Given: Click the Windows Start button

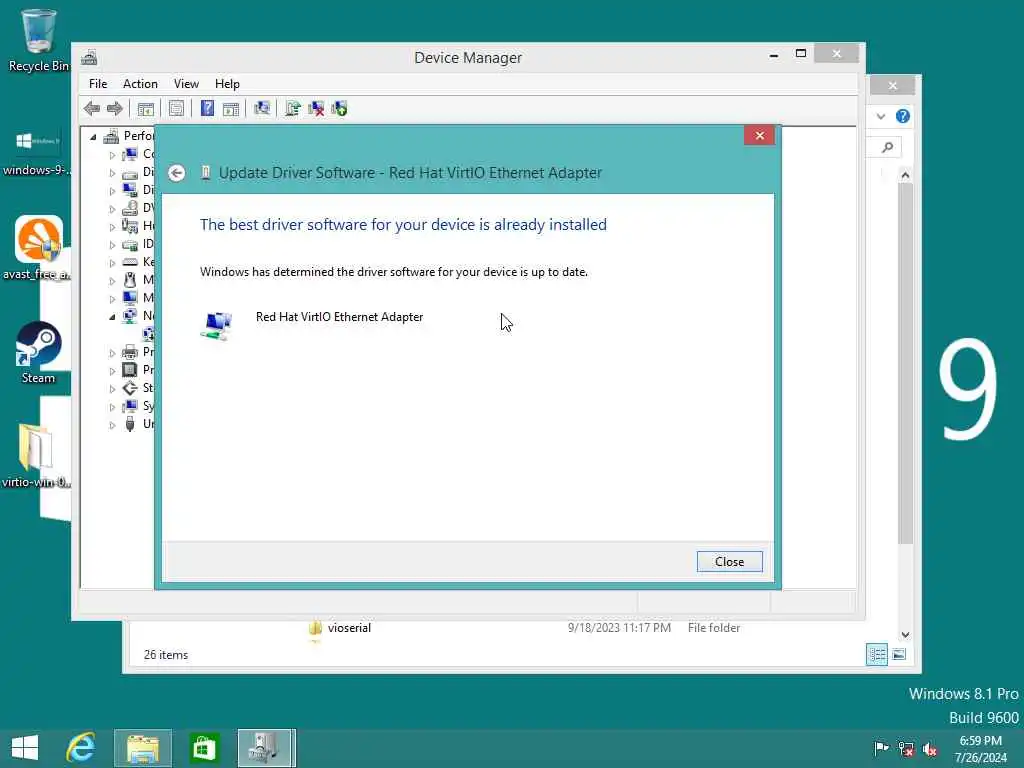Looking at the screenshot, I should tap(25, 748).
